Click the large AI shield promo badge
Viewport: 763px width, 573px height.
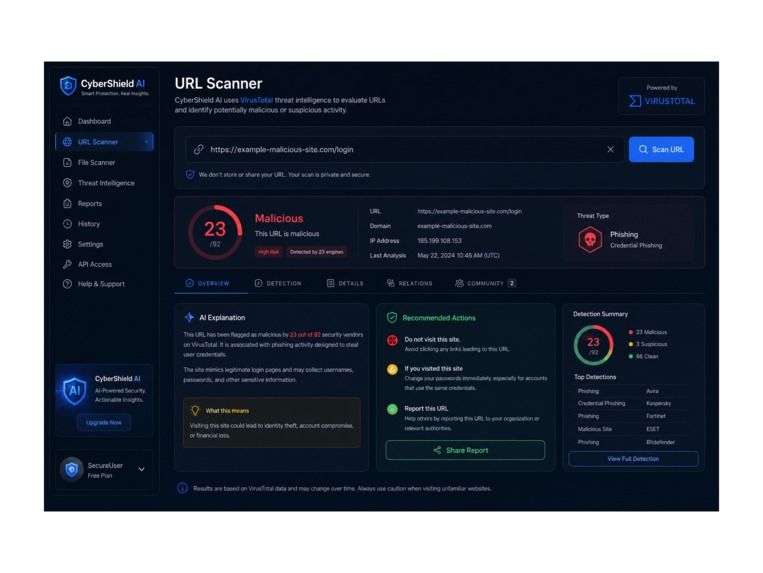coord(74,390)
